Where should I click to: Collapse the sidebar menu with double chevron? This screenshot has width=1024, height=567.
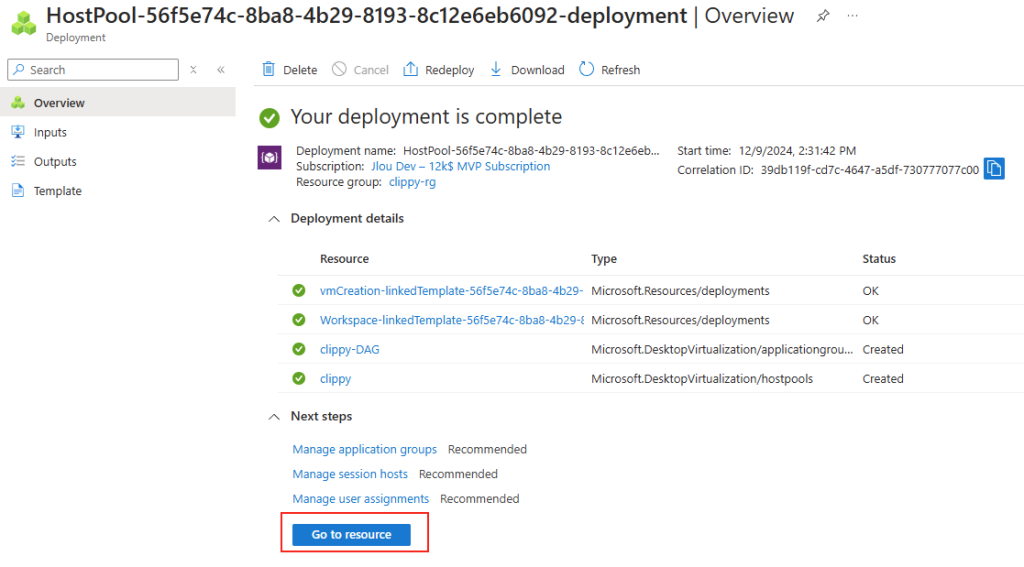pyautogui.click(x=221, y=69)
